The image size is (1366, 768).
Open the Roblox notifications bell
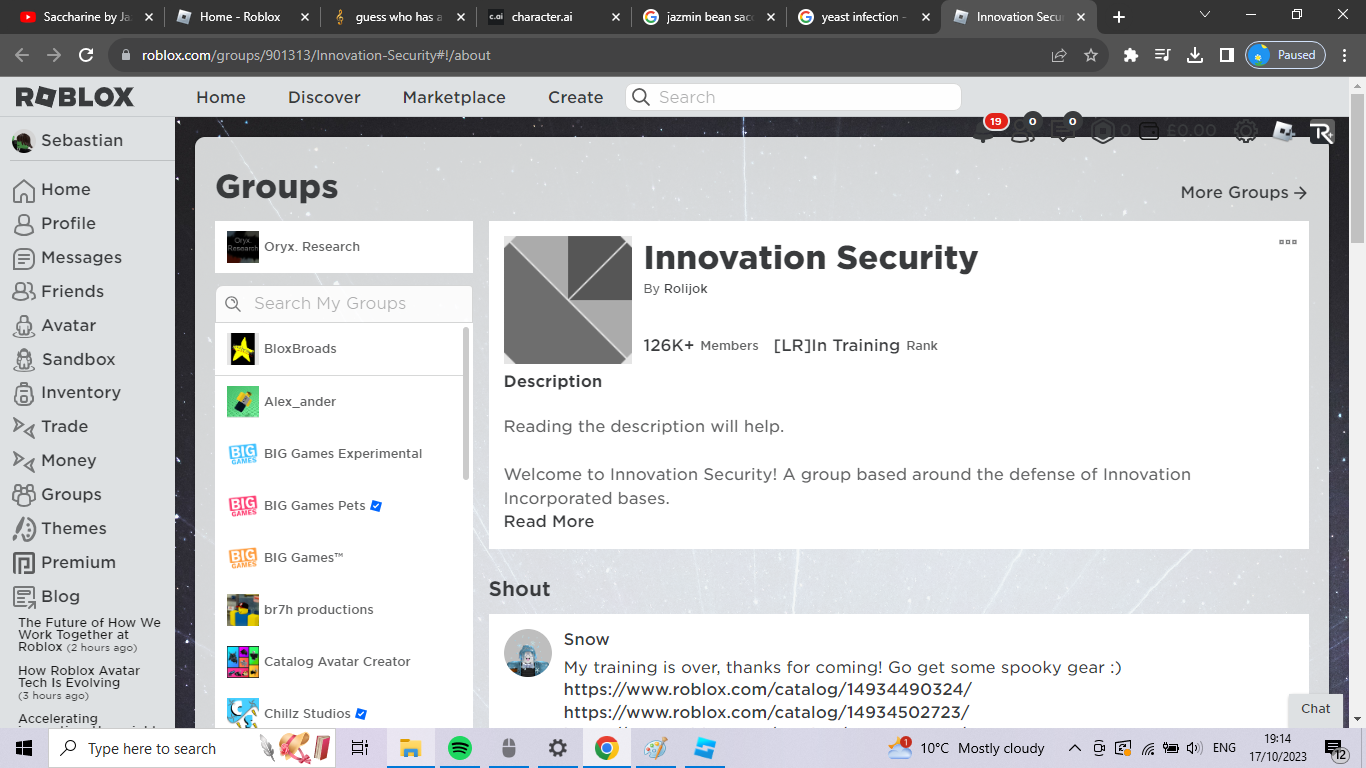[x=984, y=131]
